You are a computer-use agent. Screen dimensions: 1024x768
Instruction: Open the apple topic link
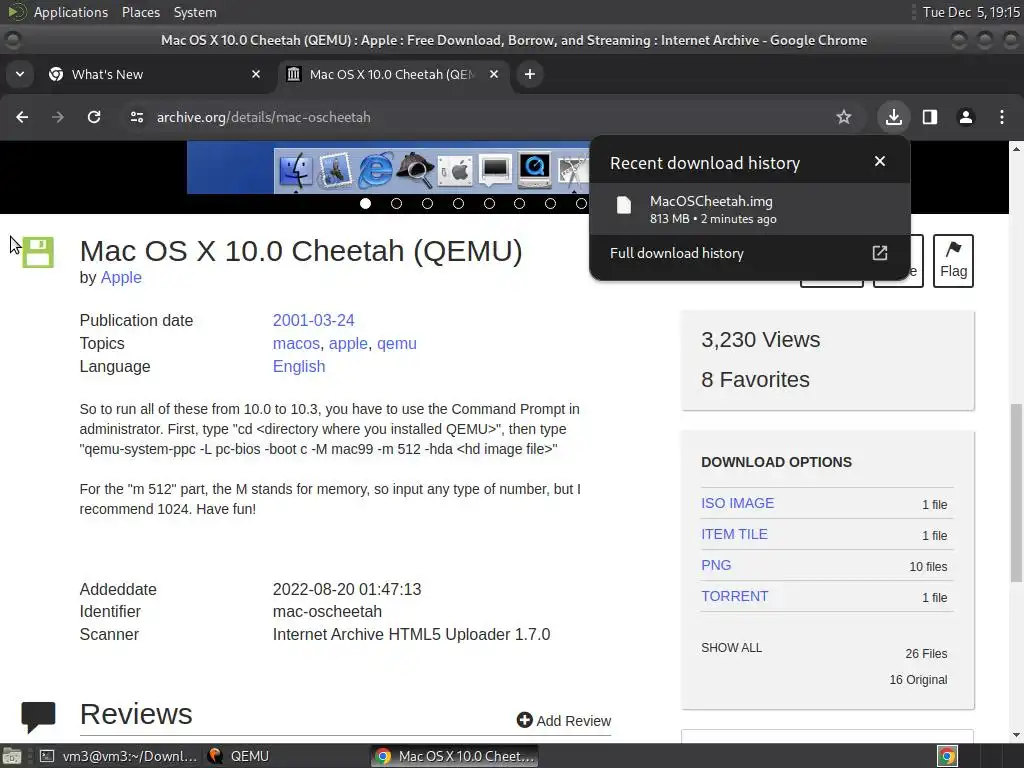pos(348,344)
